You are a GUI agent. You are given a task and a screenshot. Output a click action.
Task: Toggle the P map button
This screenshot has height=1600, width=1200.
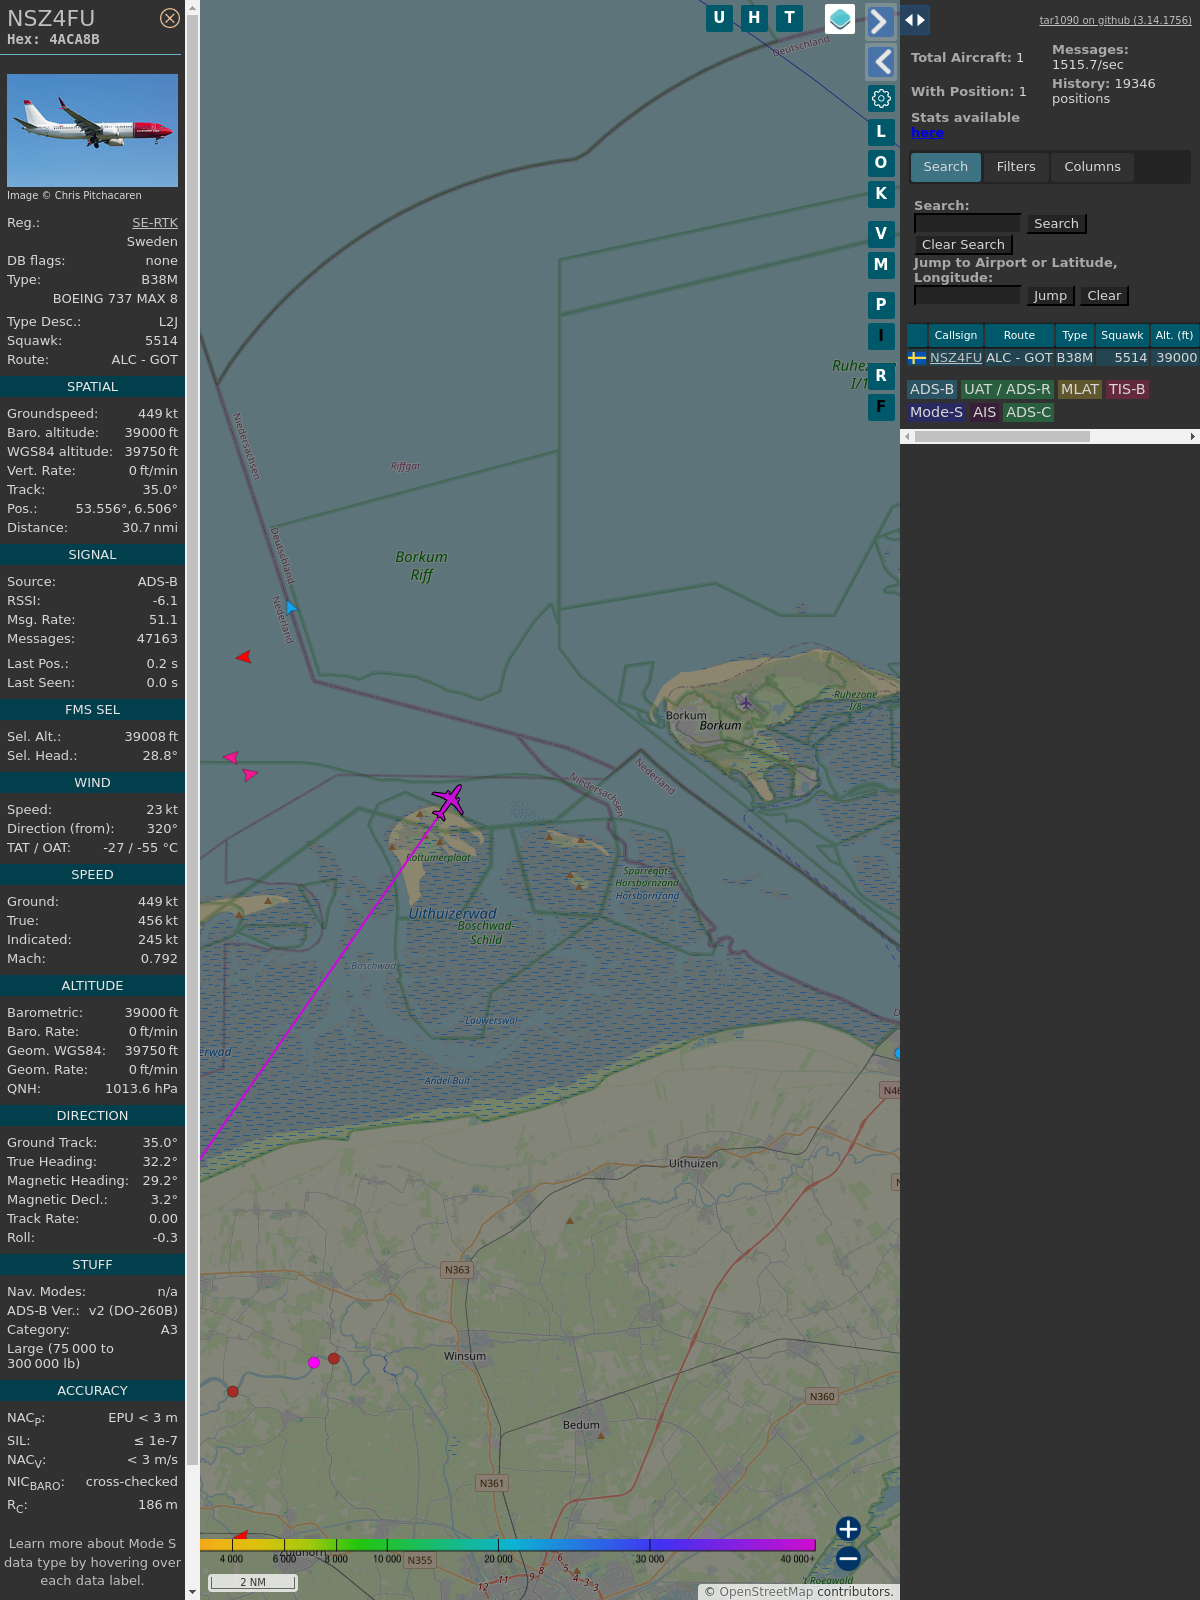click(x=881, y=305)
